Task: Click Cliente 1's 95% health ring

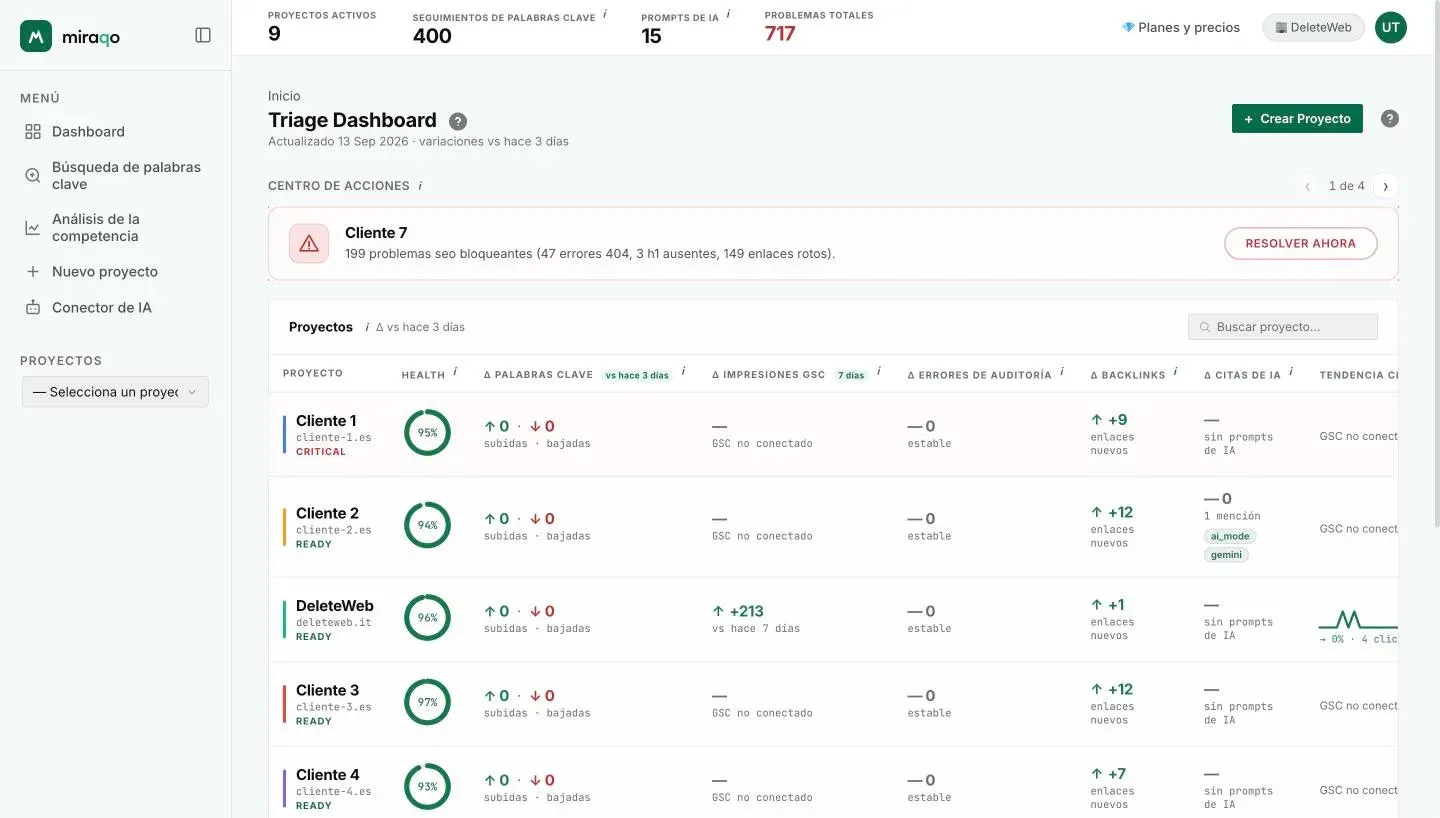Action: coord(427,433)
